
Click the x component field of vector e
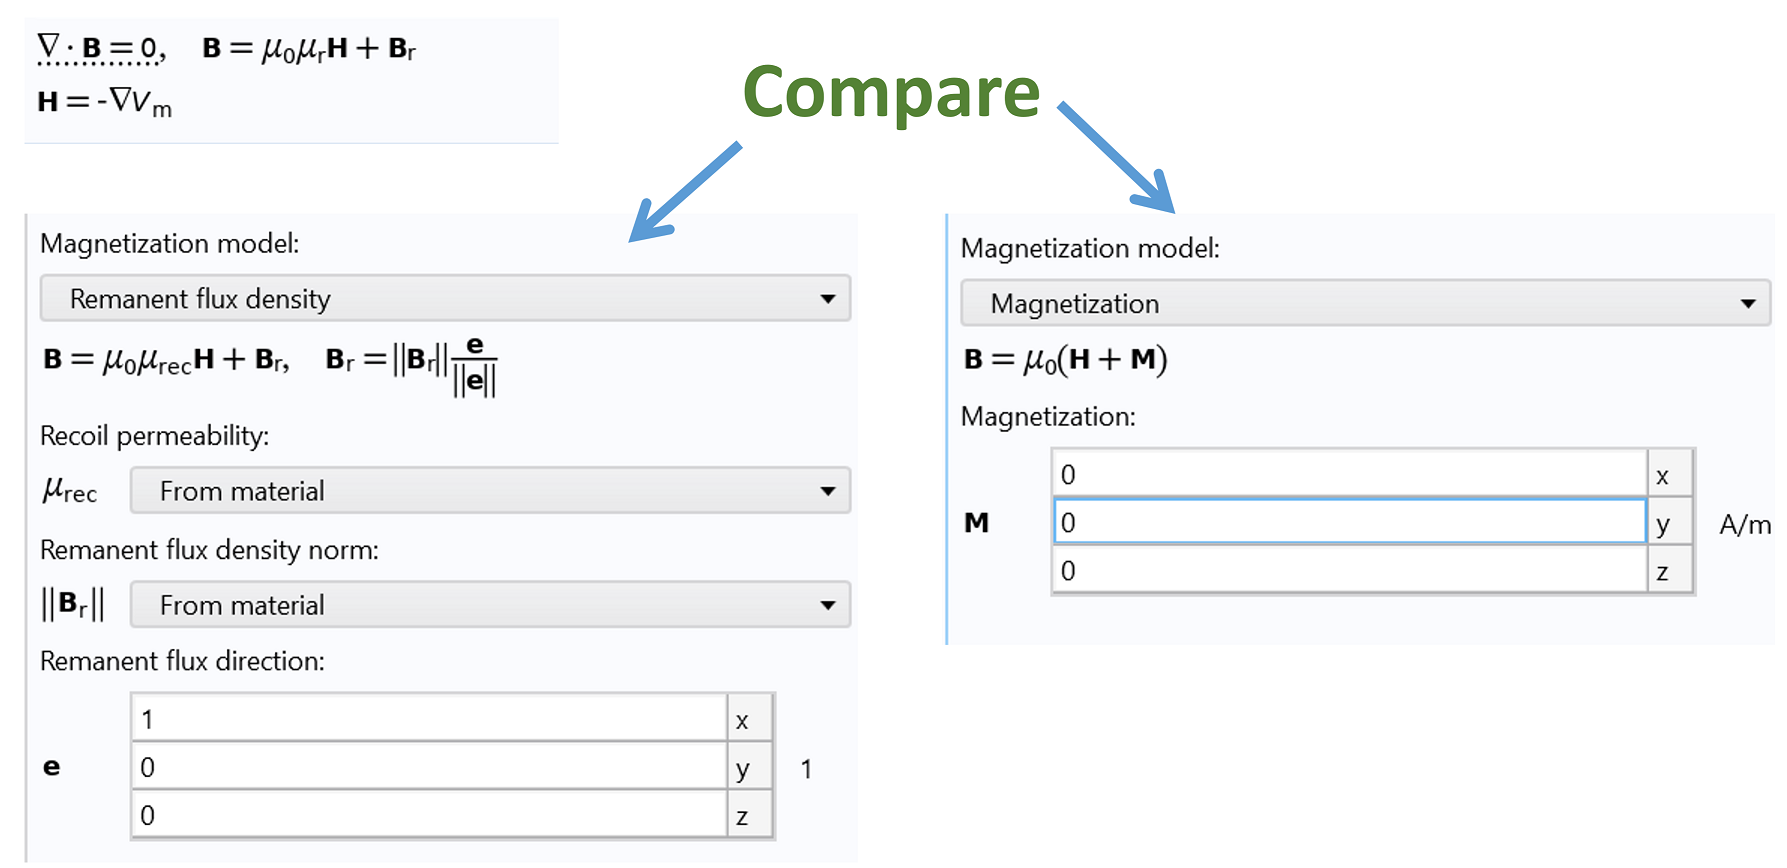pos(428,719)
